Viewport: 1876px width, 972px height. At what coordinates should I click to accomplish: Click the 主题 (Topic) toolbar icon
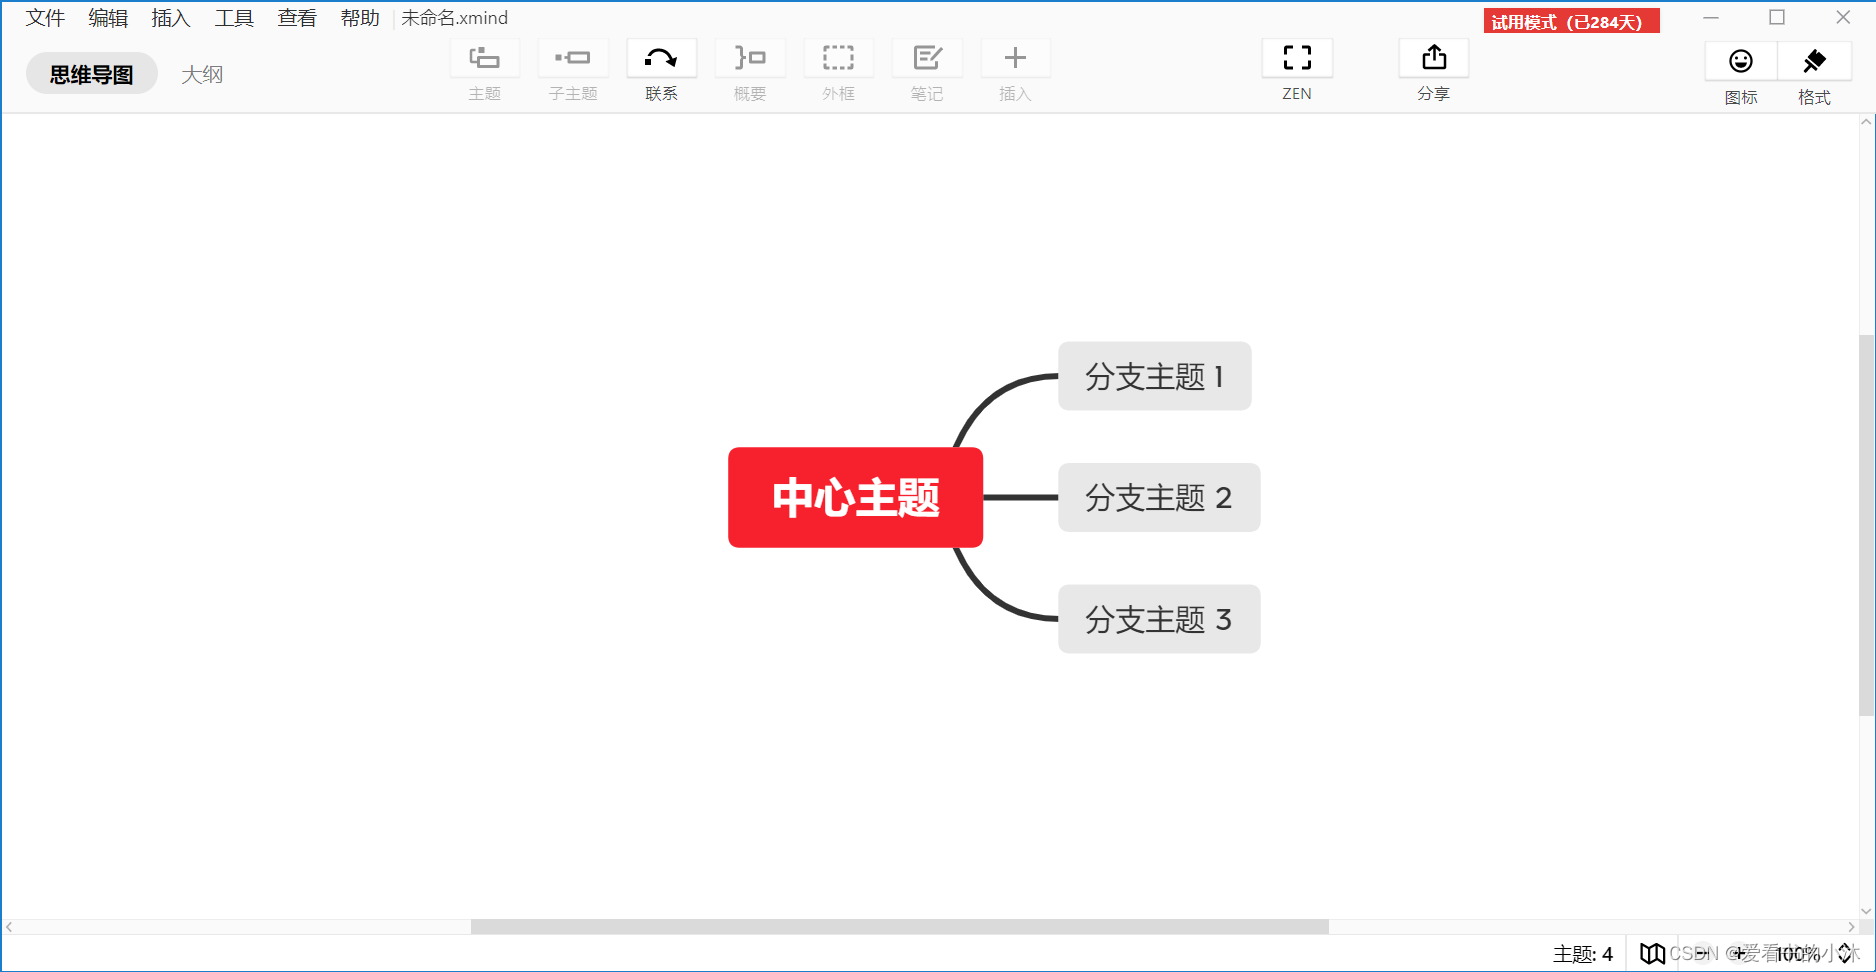pos(485,58)
